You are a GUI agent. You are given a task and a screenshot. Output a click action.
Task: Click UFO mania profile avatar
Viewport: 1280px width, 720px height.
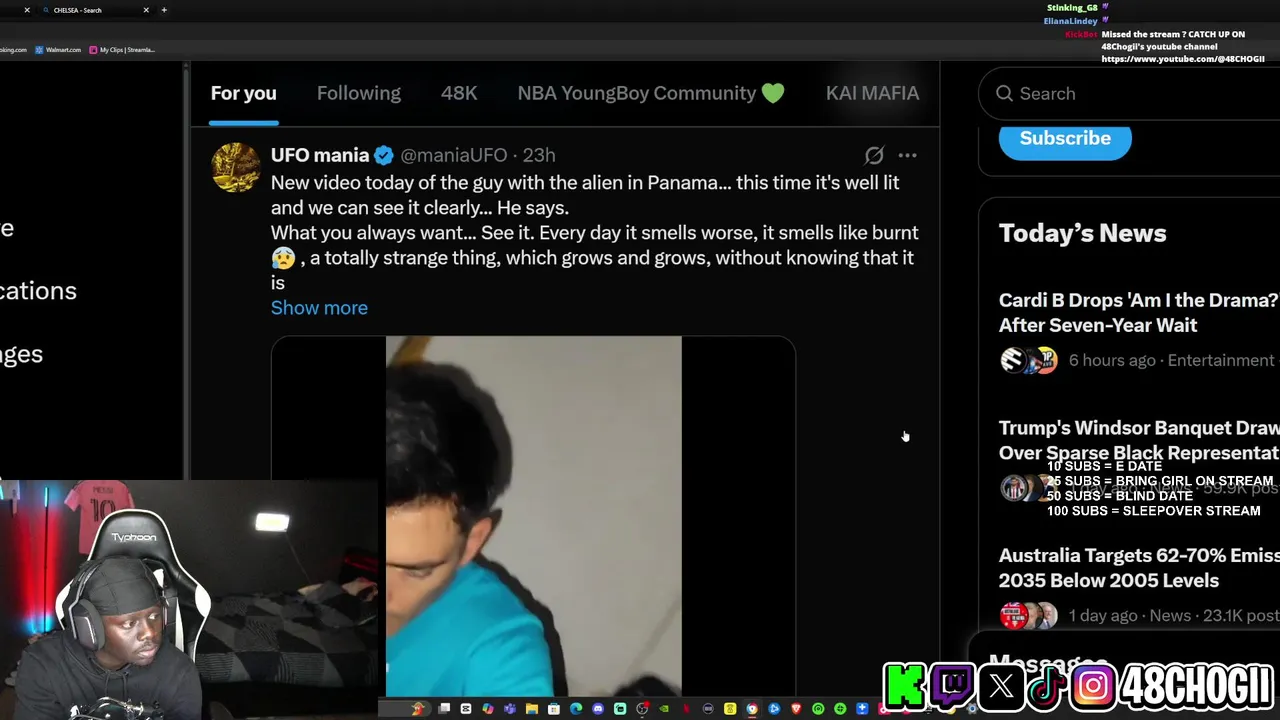pos(236,167)
